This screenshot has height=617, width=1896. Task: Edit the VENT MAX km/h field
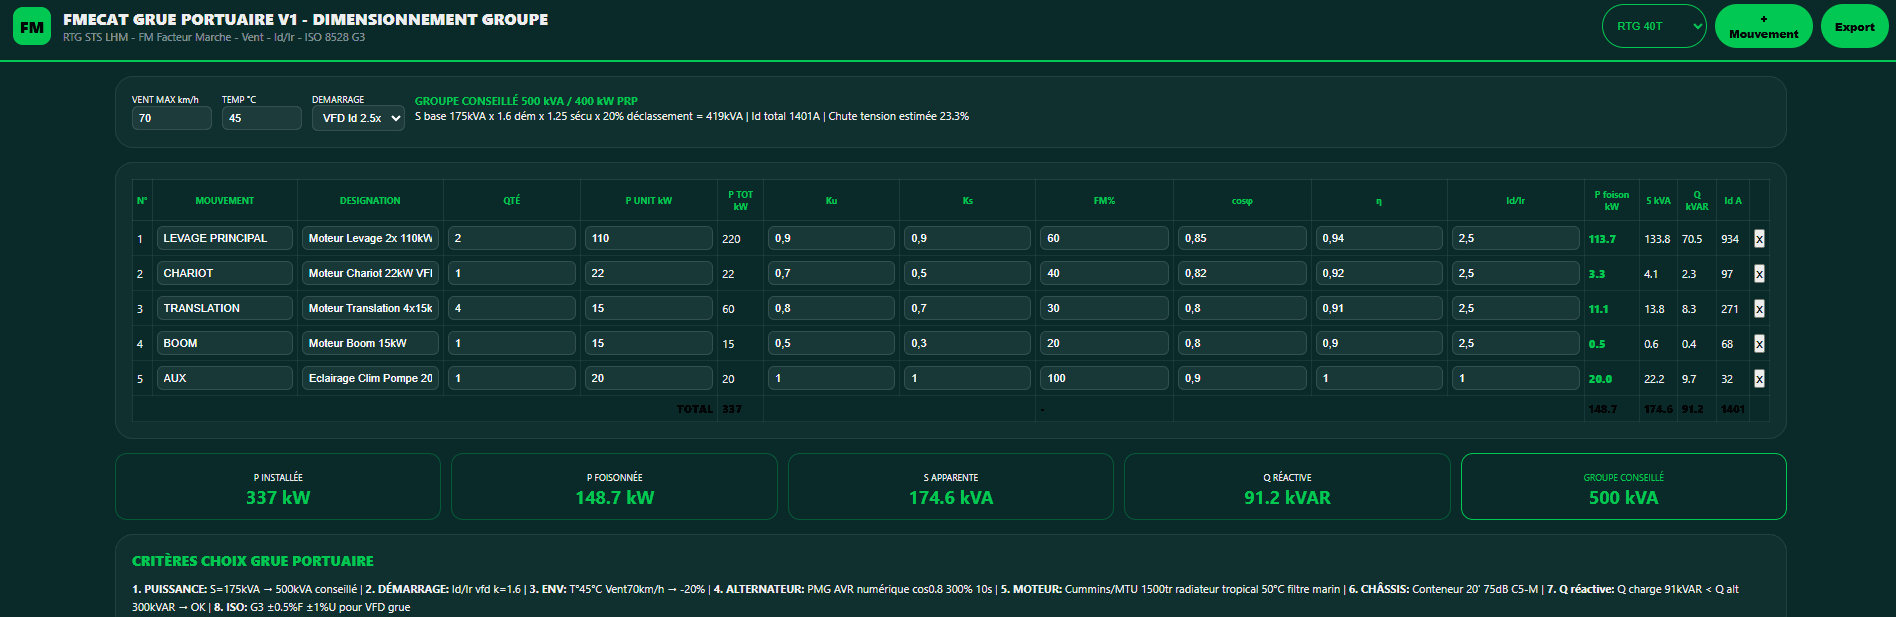click(x=172, y=118)
